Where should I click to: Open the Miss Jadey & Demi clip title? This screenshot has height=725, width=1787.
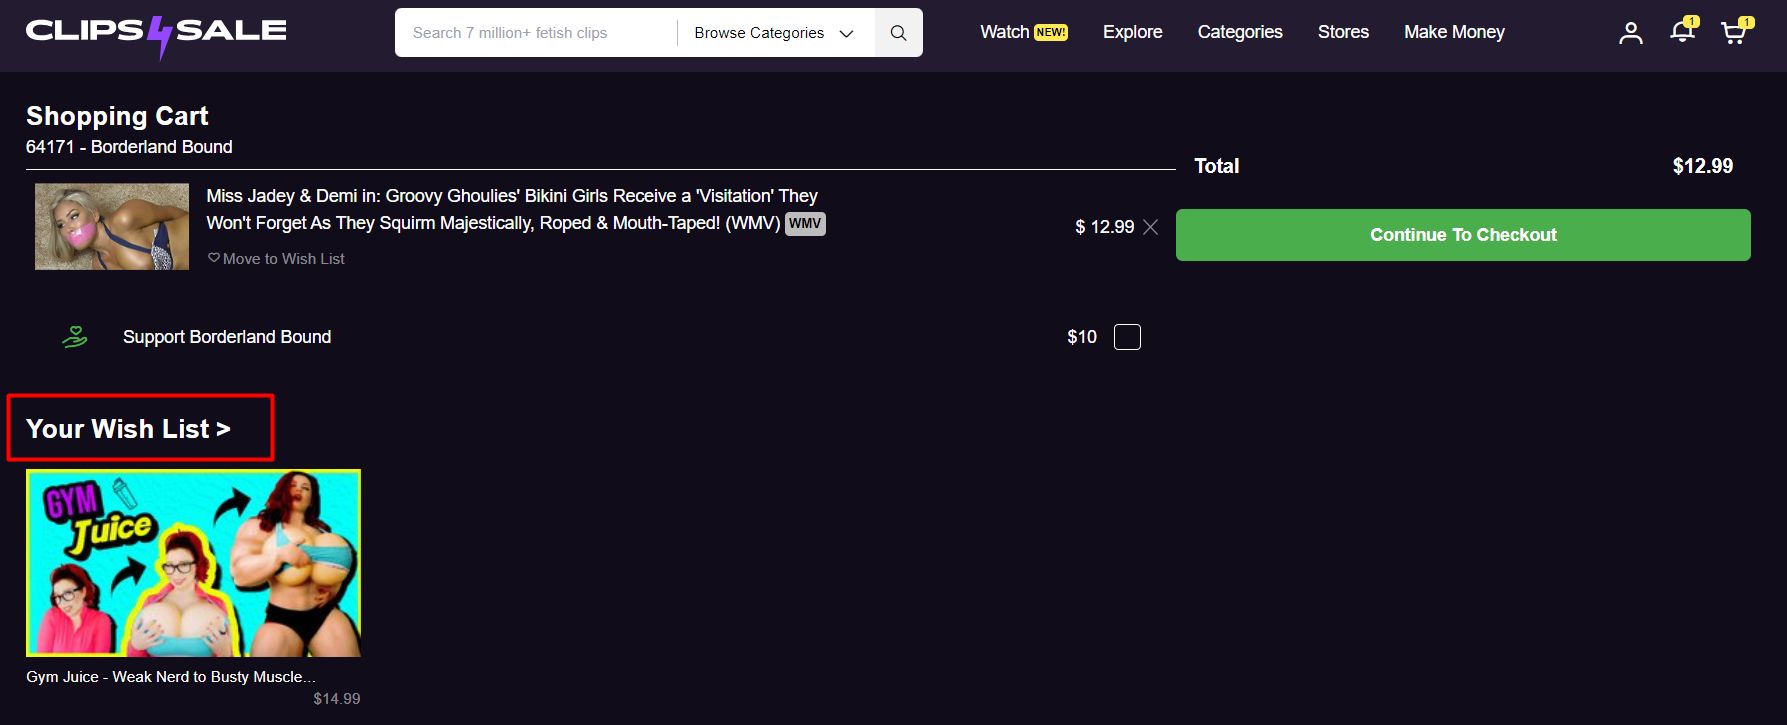tap(512, 209)
